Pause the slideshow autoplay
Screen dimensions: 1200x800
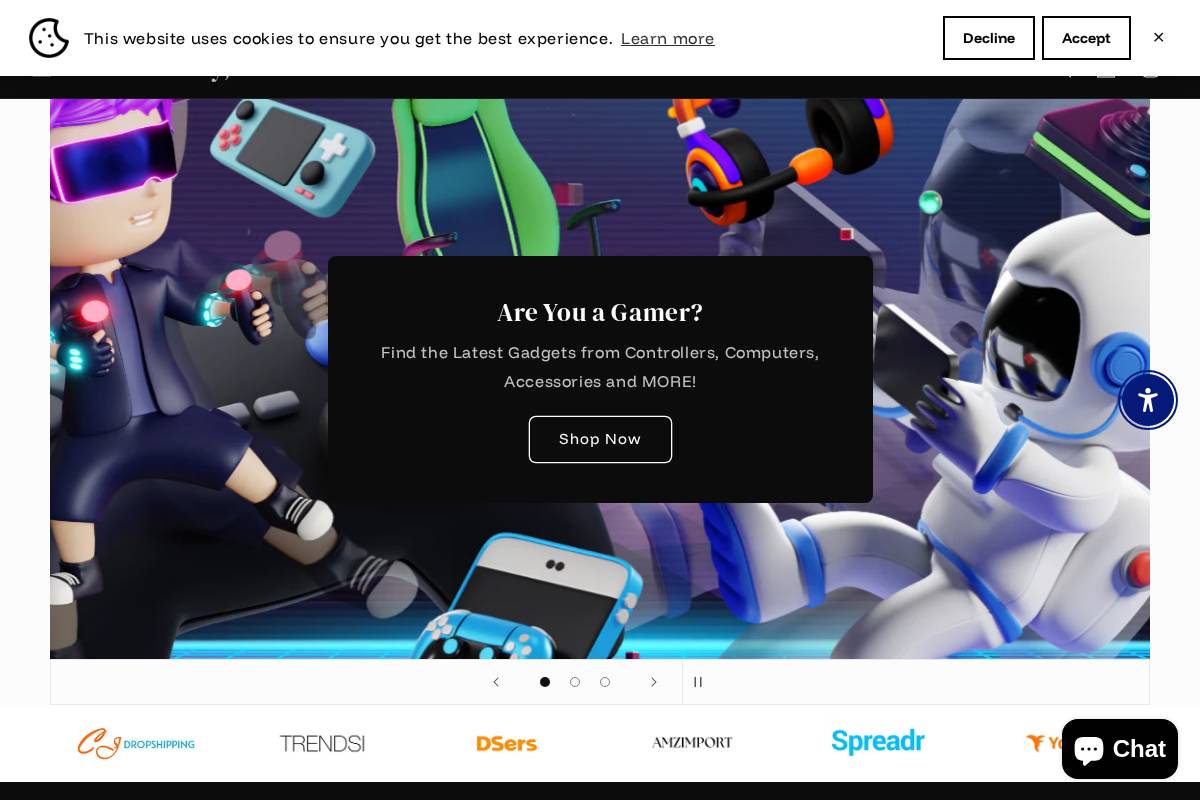[698, 682]
